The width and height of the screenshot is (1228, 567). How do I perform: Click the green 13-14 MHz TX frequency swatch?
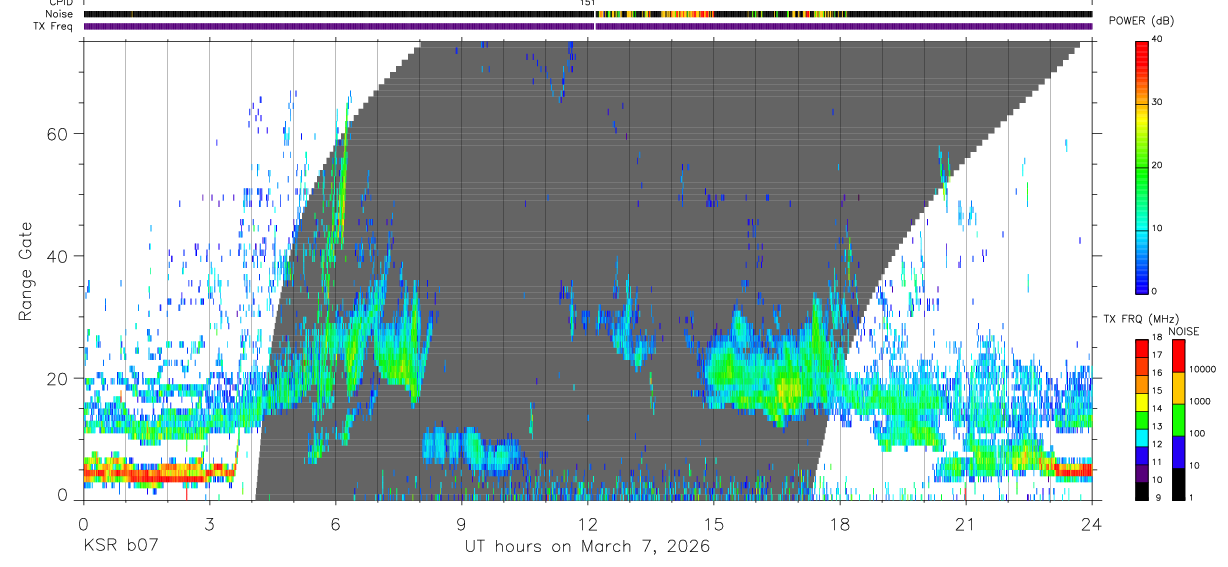tap(1142, 418)
